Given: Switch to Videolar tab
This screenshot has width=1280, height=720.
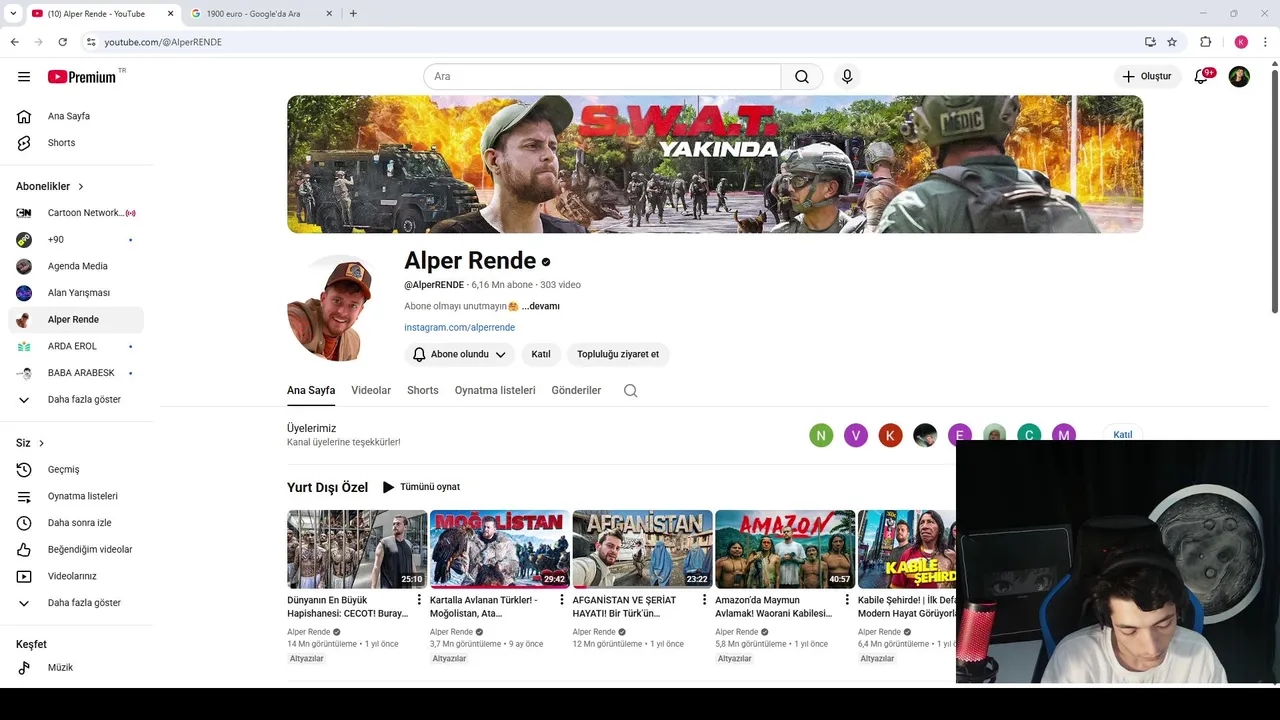Looking at the screenshot, I should coord(371,391).
